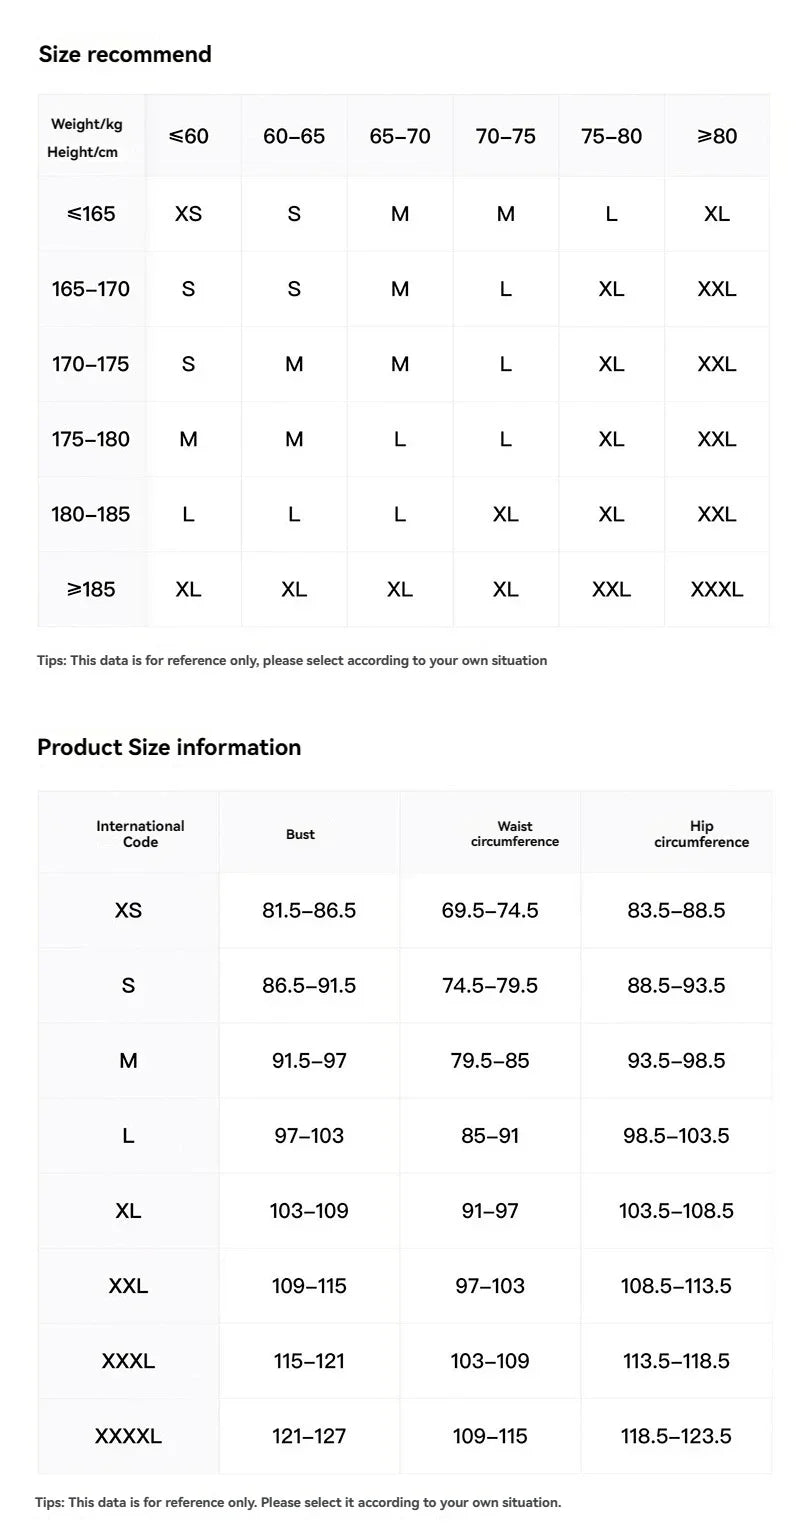Click the tips note below the recommend table
Viewport: 800px width, 1529px height.
coord(292,660)
